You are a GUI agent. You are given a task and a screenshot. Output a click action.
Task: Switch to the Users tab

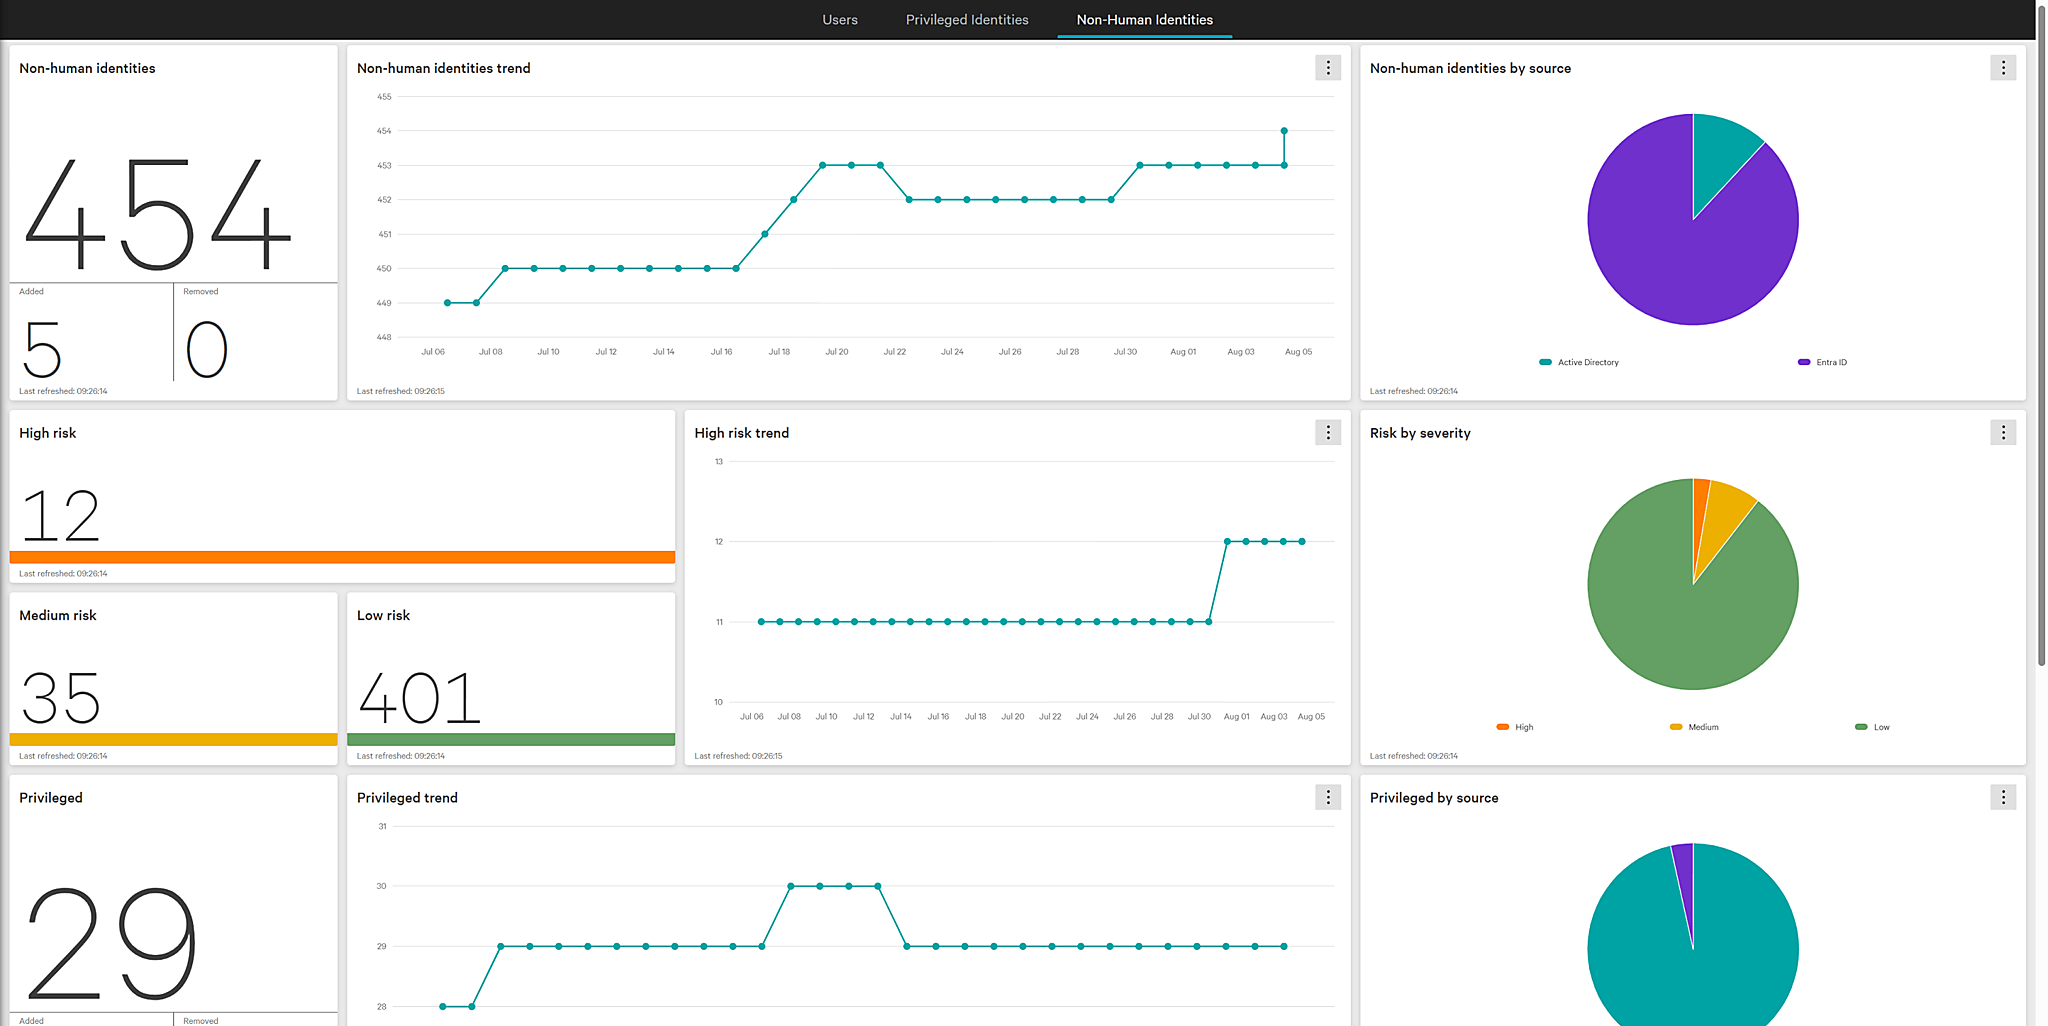coord(839,20)
